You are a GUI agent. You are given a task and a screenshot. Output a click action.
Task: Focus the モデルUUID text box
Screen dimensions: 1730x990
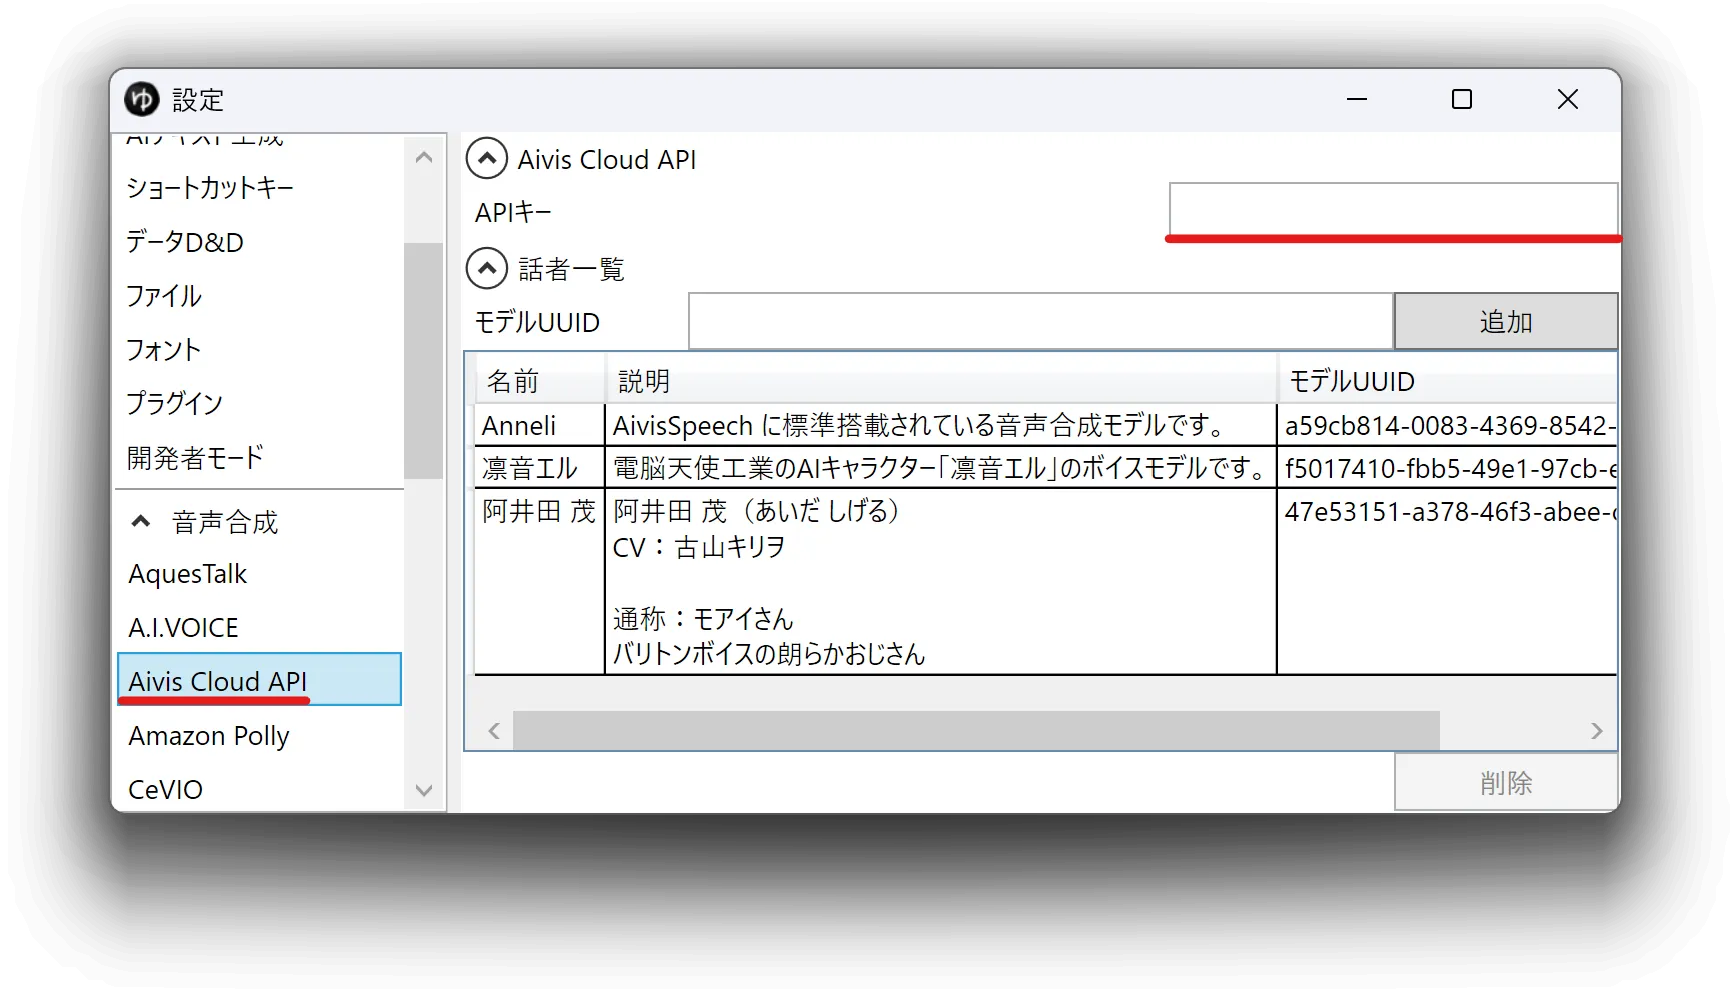point(1041,321)
